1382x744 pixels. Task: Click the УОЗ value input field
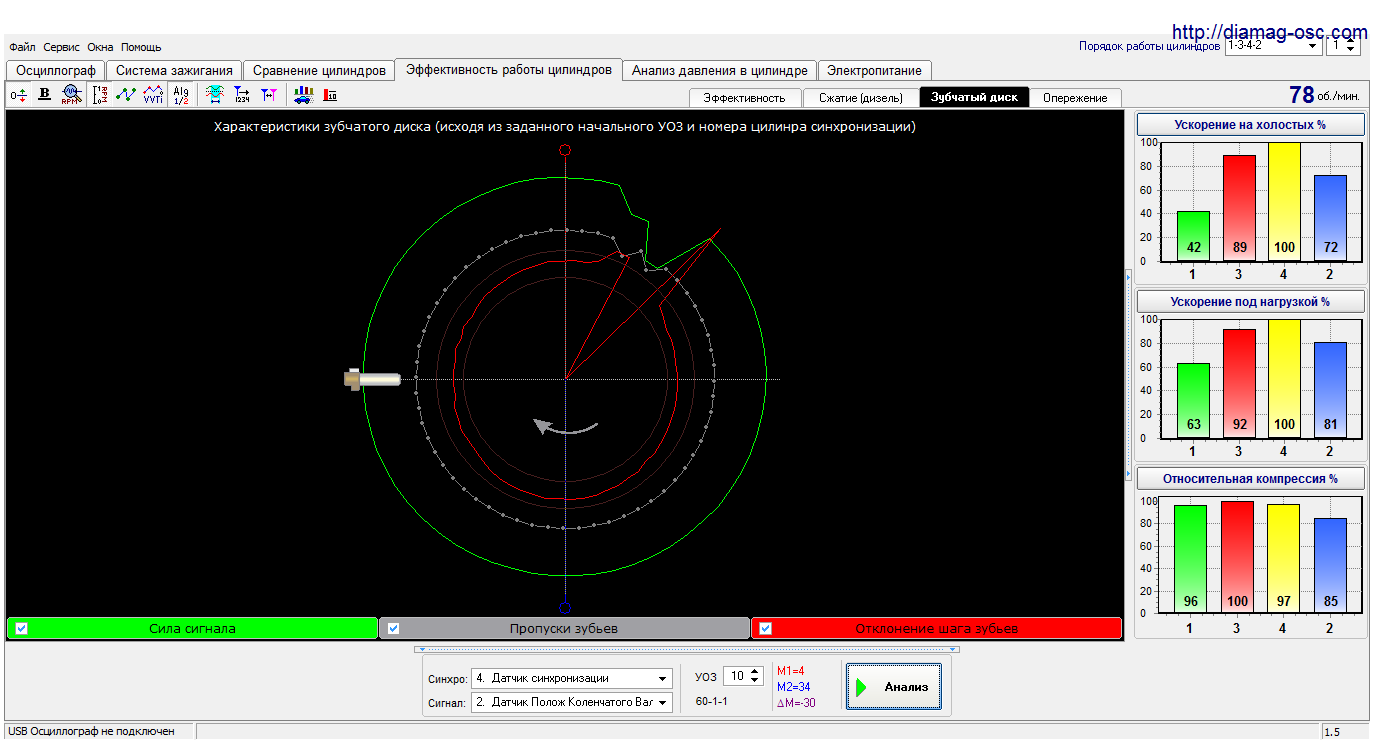736,677
